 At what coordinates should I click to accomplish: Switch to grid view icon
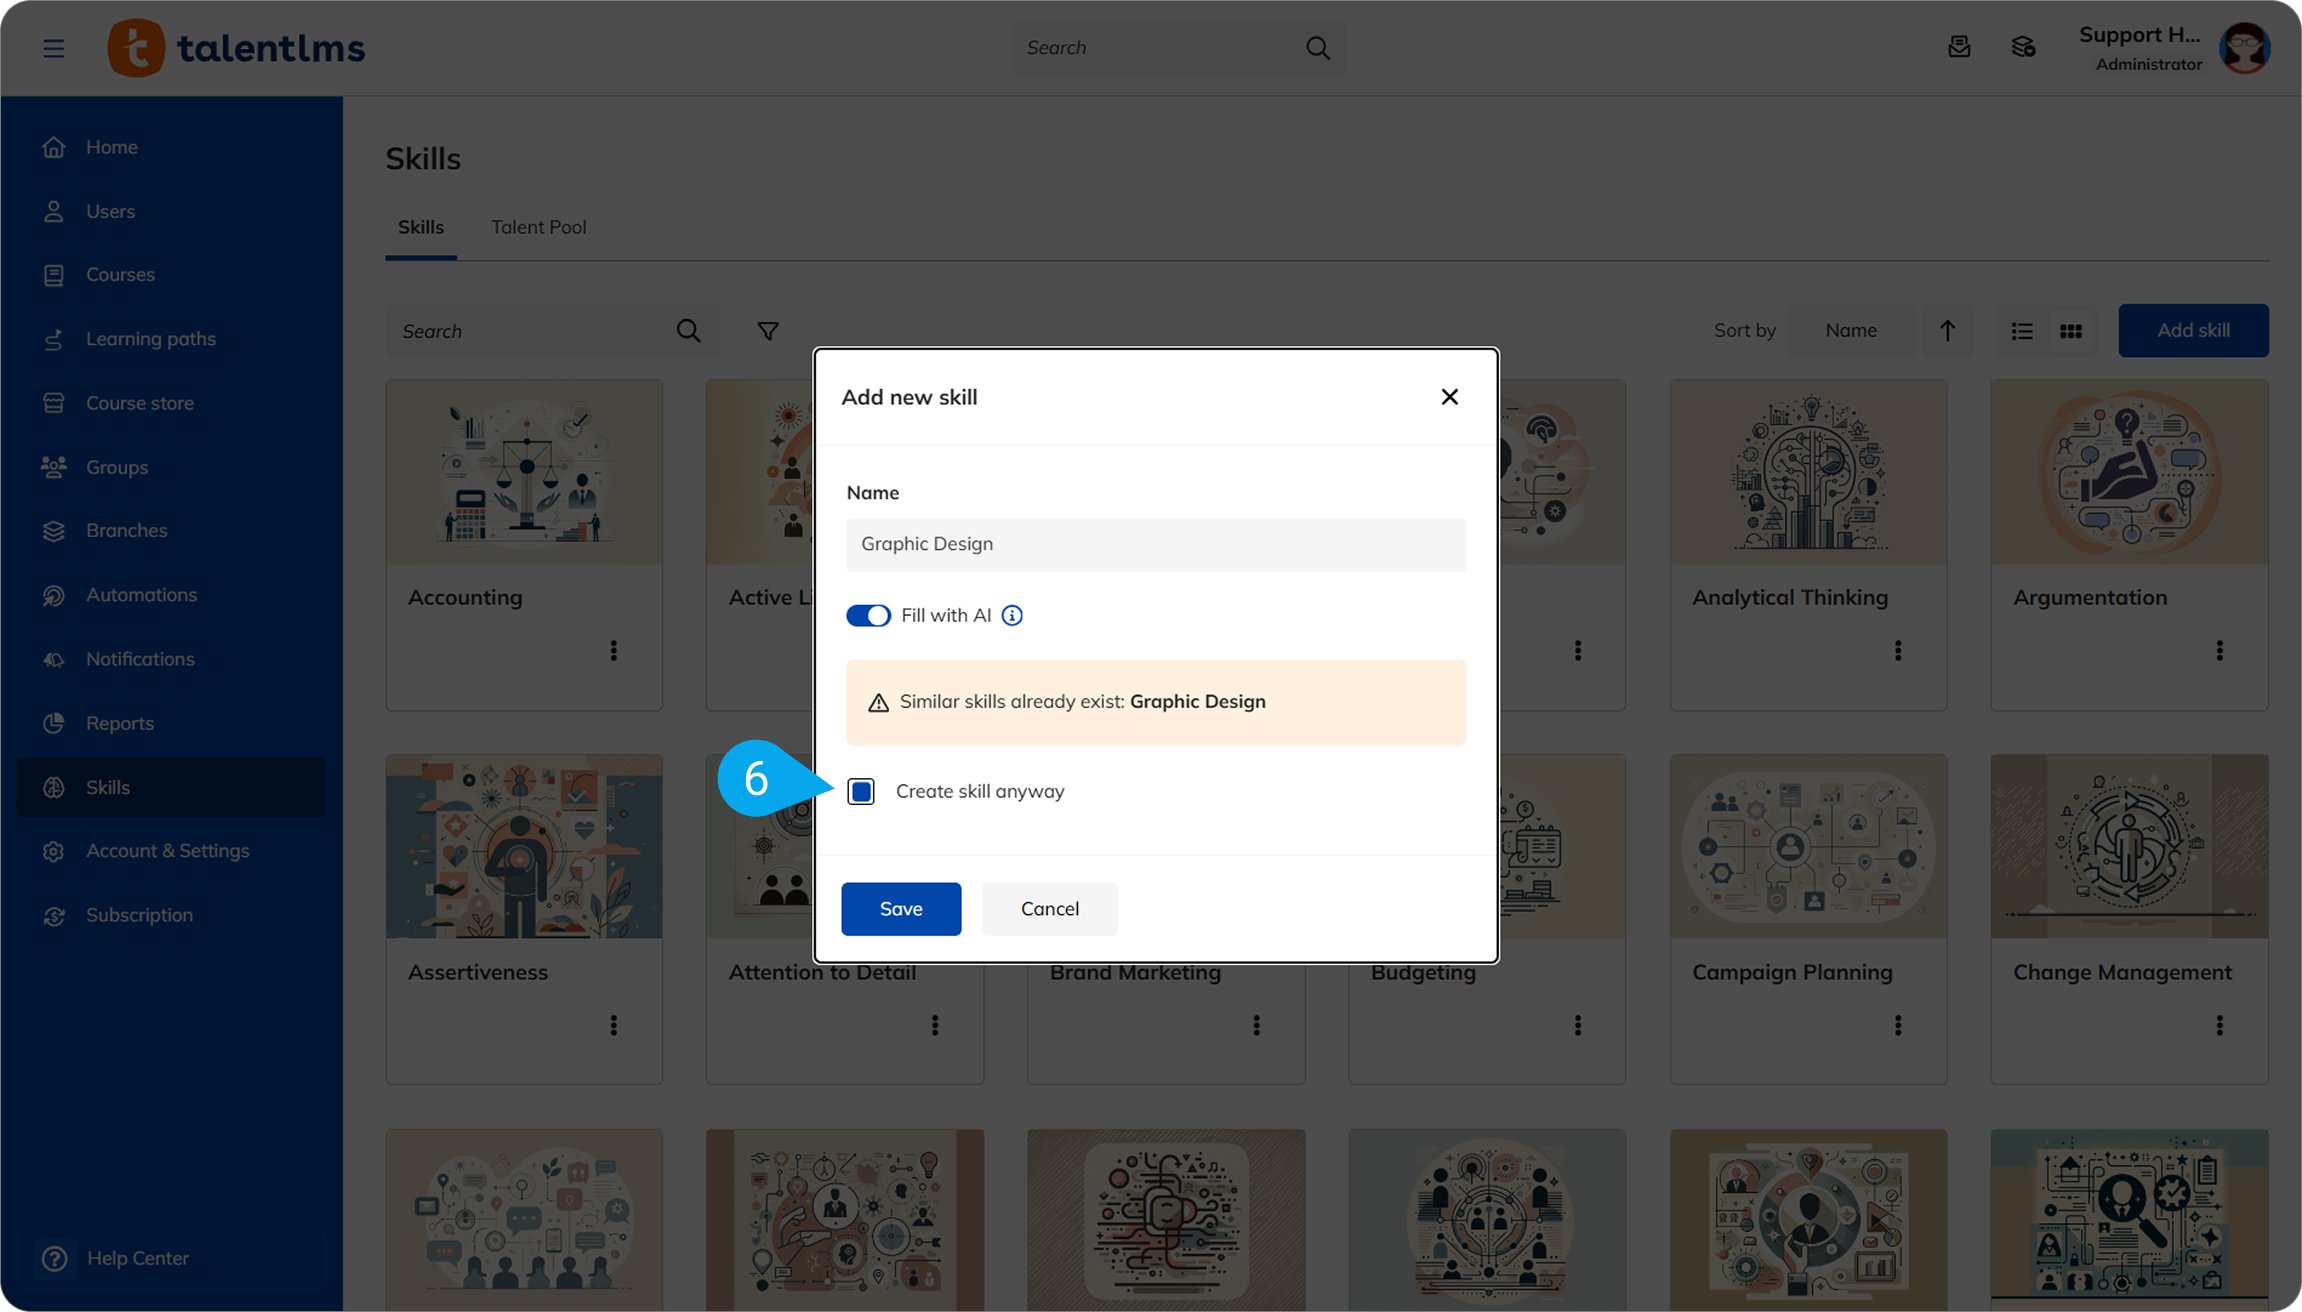pos(2071,331)
